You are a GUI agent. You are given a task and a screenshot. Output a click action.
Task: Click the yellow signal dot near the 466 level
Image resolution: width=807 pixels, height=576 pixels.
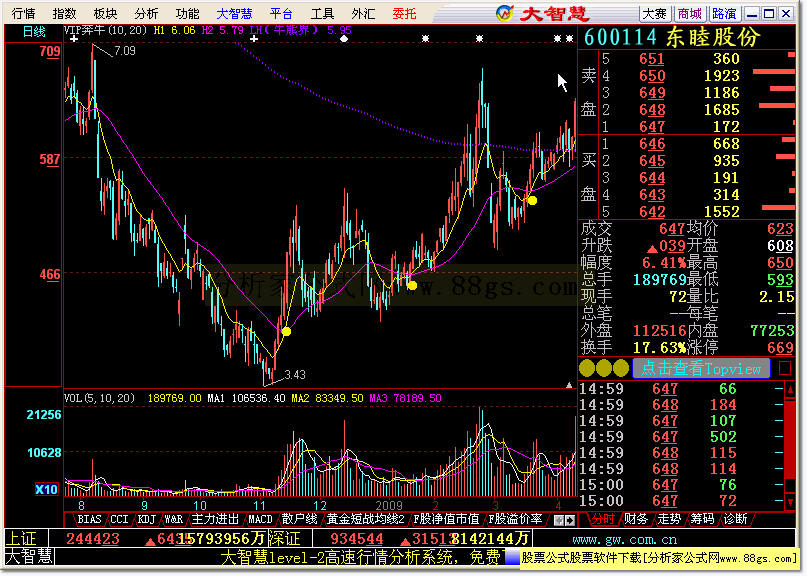(412, 285)
